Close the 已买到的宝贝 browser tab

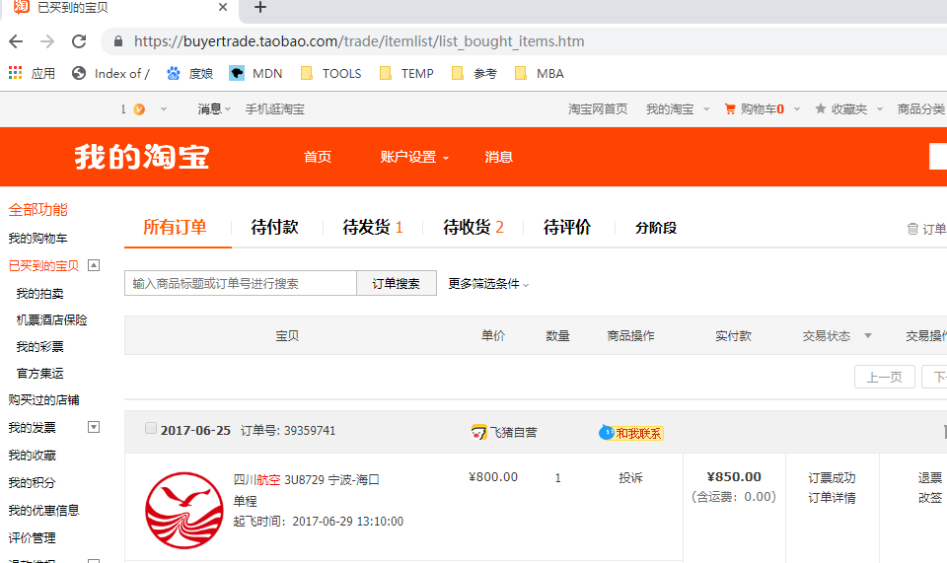tap(223, 7)
